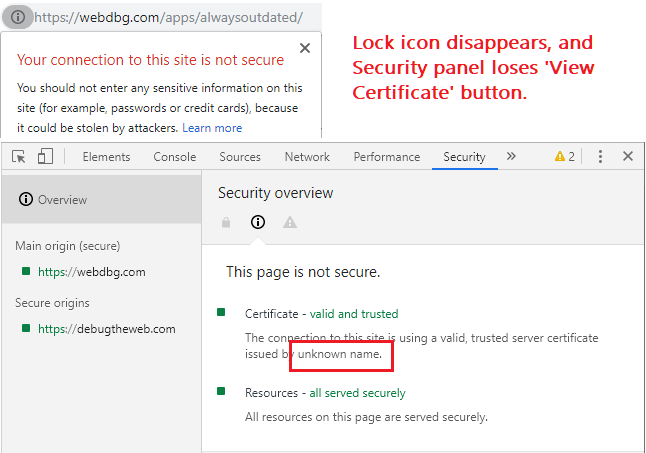Select Overview in the security sidebar

pyautogui.click(x=60, y=200)
